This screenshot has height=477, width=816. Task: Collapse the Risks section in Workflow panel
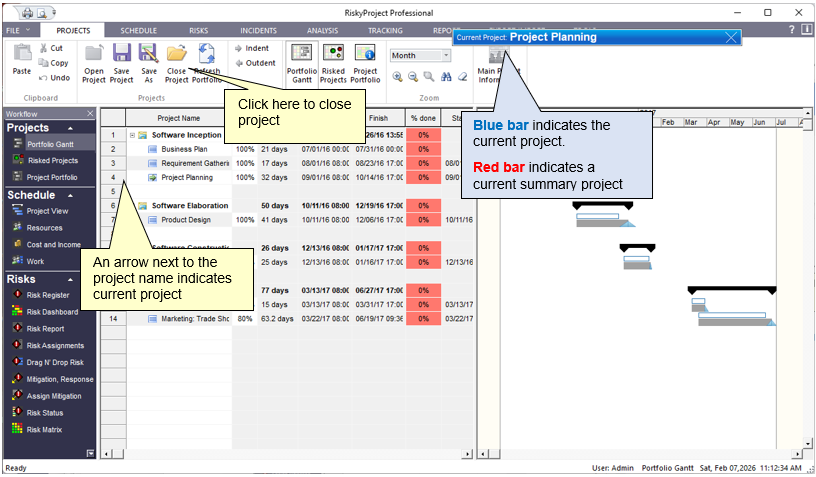(70, 280)
